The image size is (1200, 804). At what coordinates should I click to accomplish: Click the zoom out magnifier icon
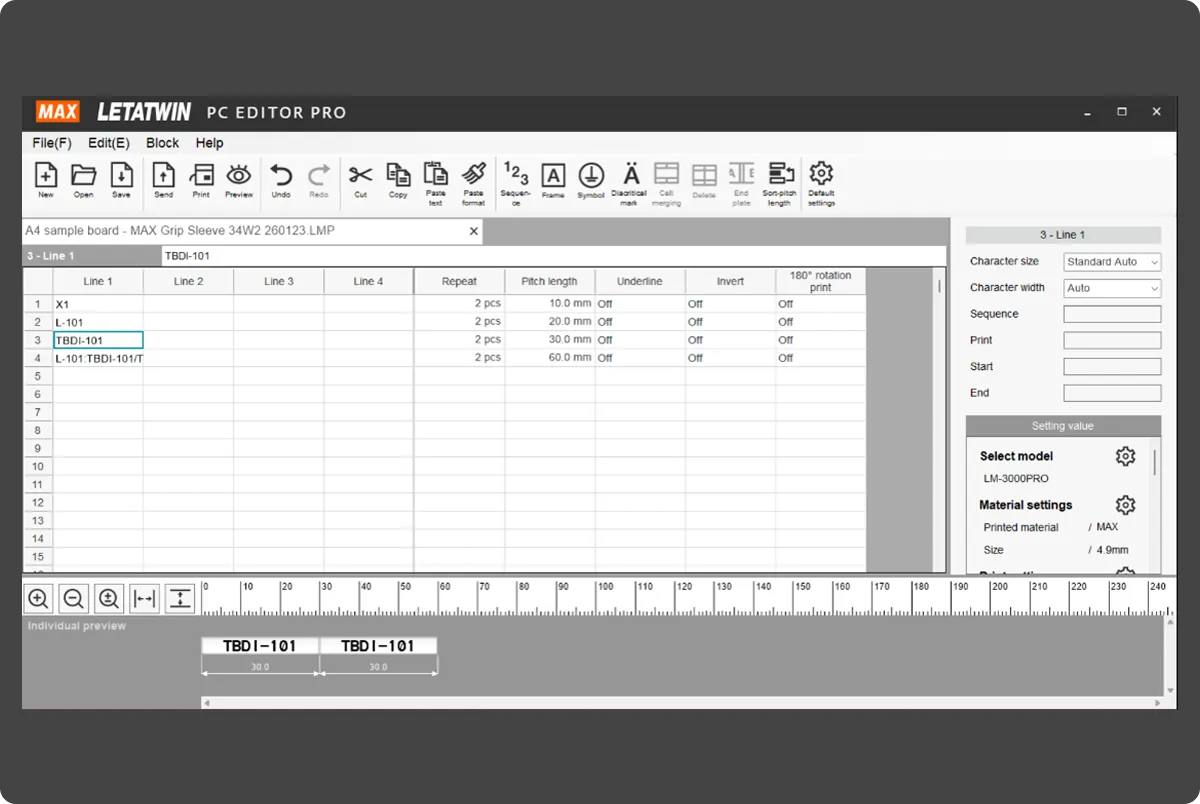[74, 599]
